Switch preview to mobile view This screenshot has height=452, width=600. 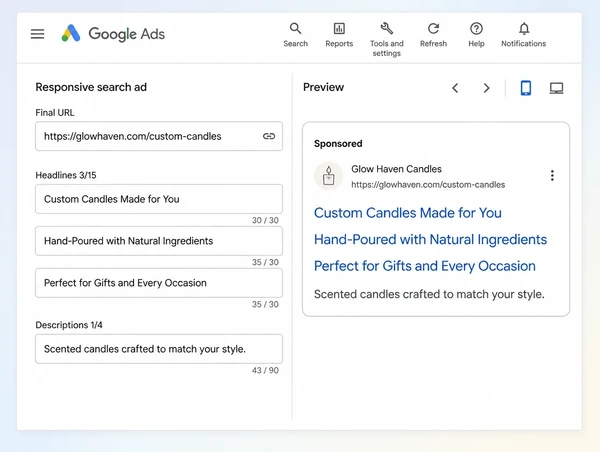click(526, 88)
